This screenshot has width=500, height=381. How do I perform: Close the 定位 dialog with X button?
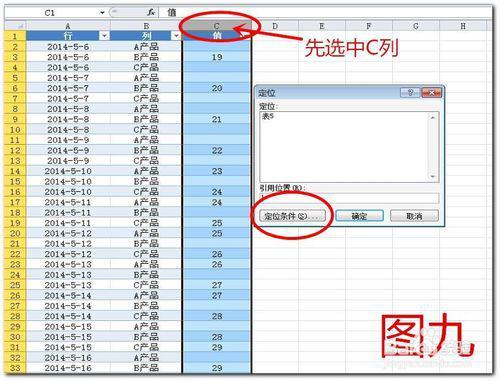pos(431,92)
